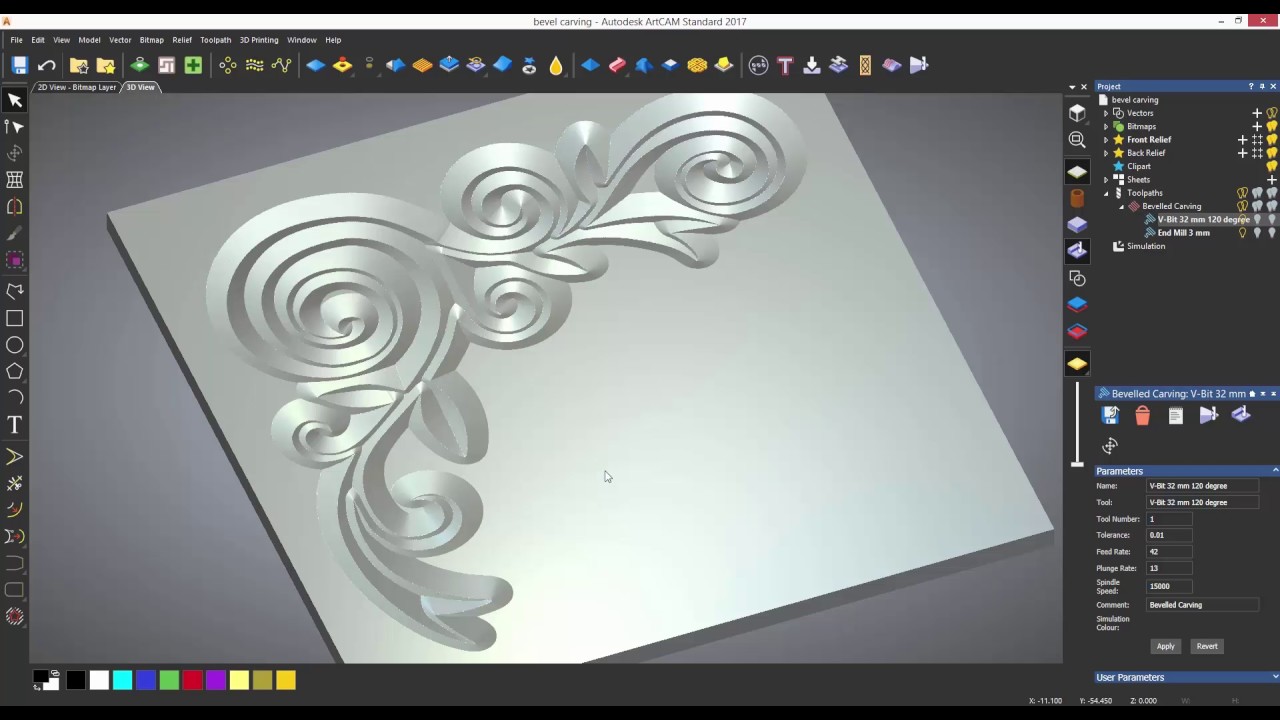Click the transform toolpath icon below Save
The width and height of the screenshot is (1280, 720).
click(x=1110, y=446)
